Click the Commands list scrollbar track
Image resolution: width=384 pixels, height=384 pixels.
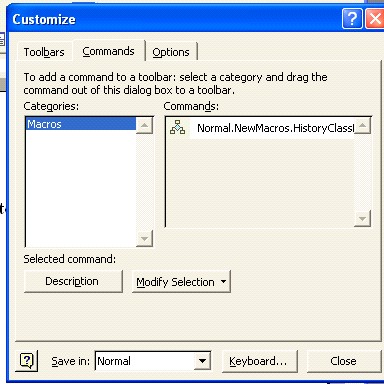pyautogui.click(x=362, y=172)
